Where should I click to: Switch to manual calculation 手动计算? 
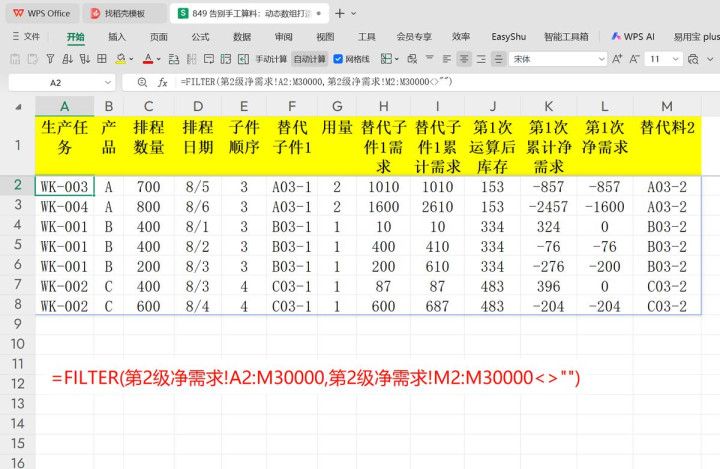pos(271,59)
